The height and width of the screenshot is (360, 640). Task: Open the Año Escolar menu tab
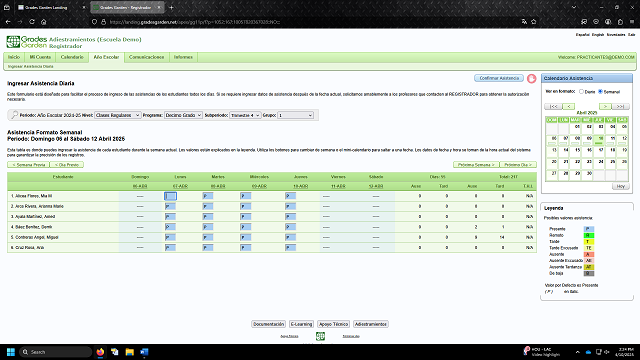[x=106, y=57]
